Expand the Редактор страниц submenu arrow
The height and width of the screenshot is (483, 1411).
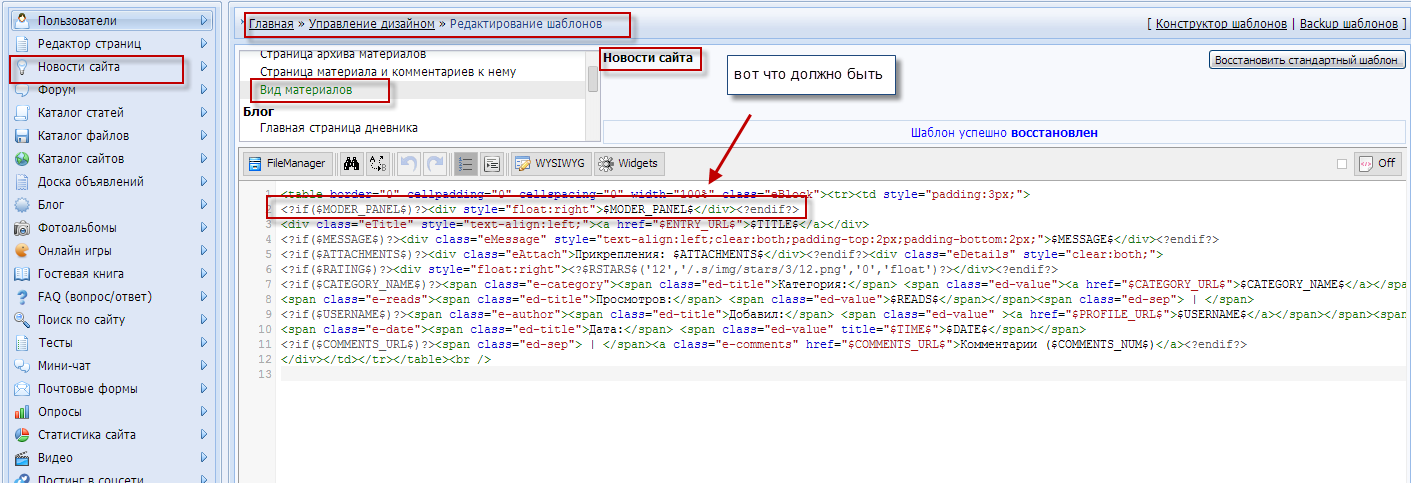[x=204, y=43]
